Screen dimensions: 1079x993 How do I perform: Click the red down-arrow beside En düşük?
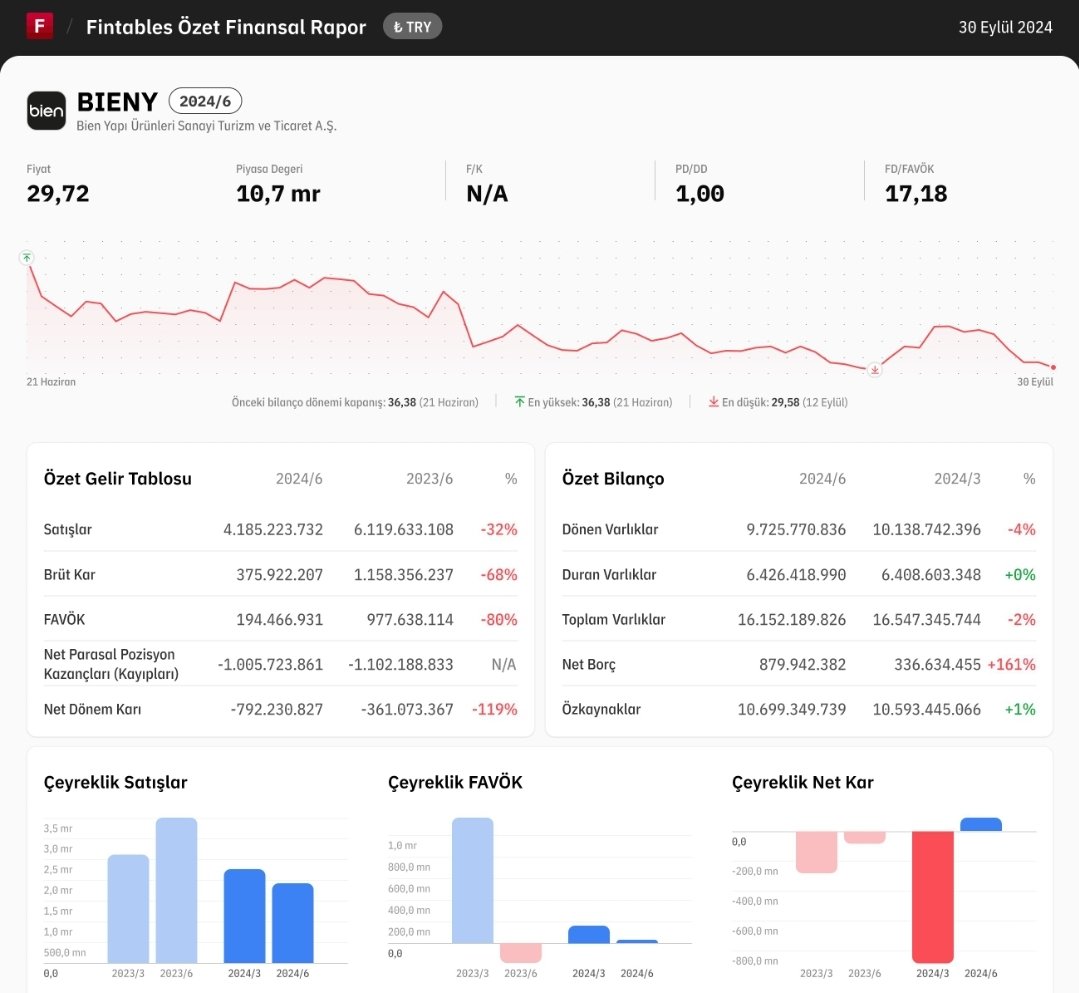[x=714, y=402]
